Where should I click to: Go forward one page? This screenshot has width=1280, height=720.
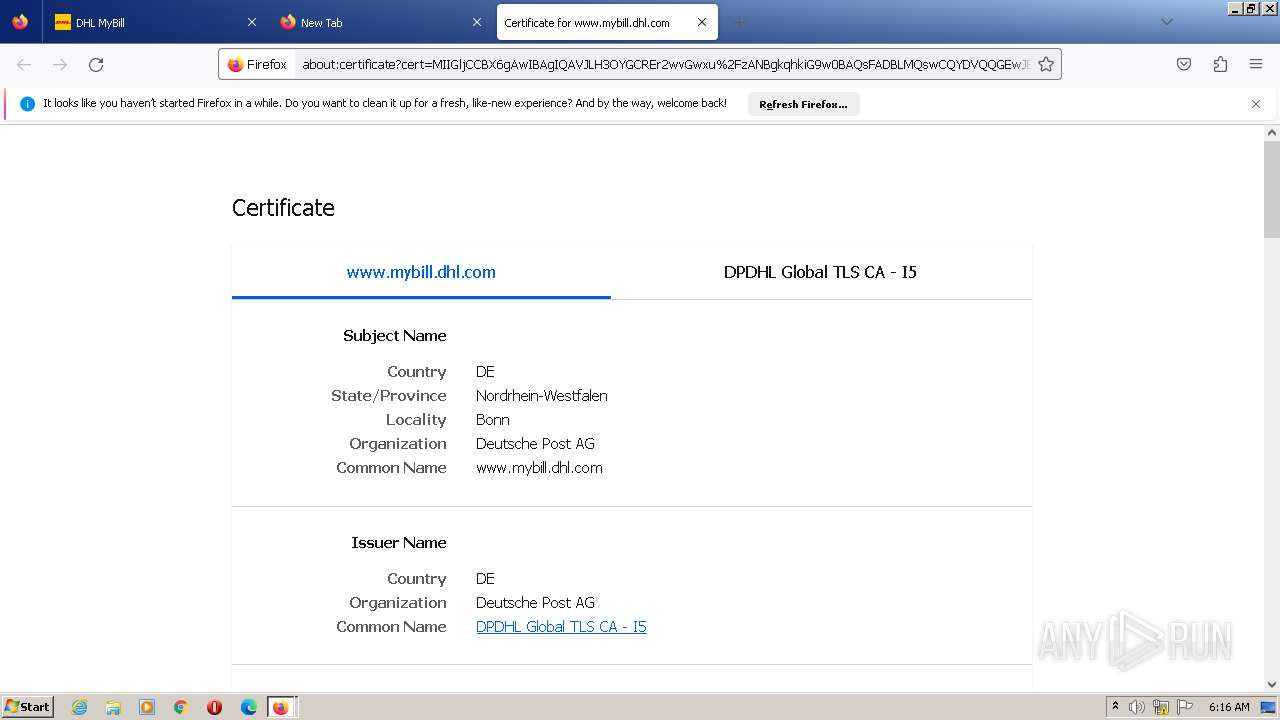(60, 64)
